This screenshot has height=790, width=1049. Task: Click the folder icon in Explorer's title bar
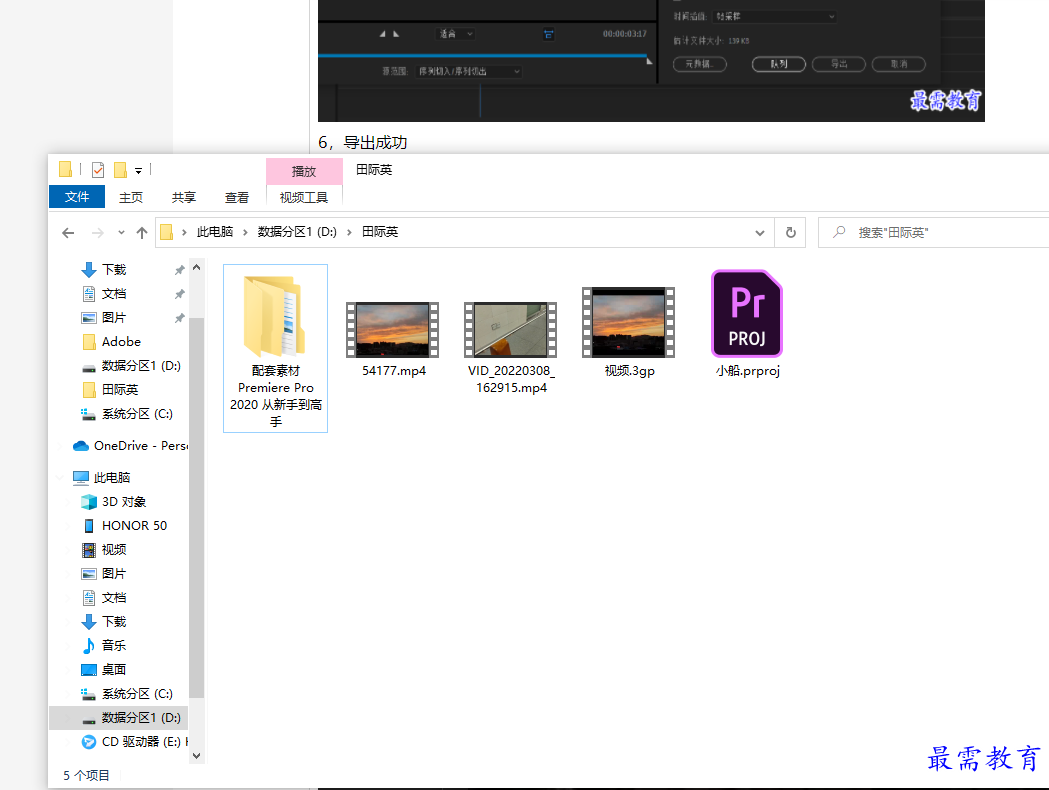65,170
